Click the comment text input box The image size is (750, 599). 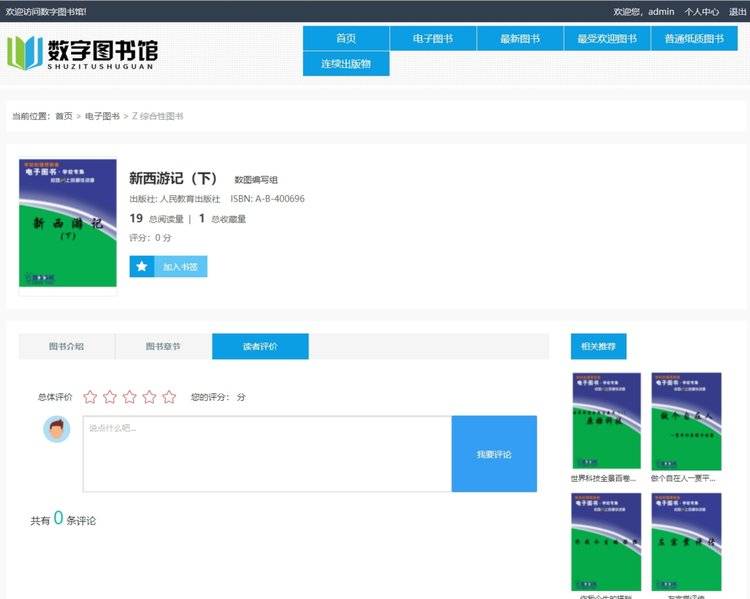coord(266,454)
